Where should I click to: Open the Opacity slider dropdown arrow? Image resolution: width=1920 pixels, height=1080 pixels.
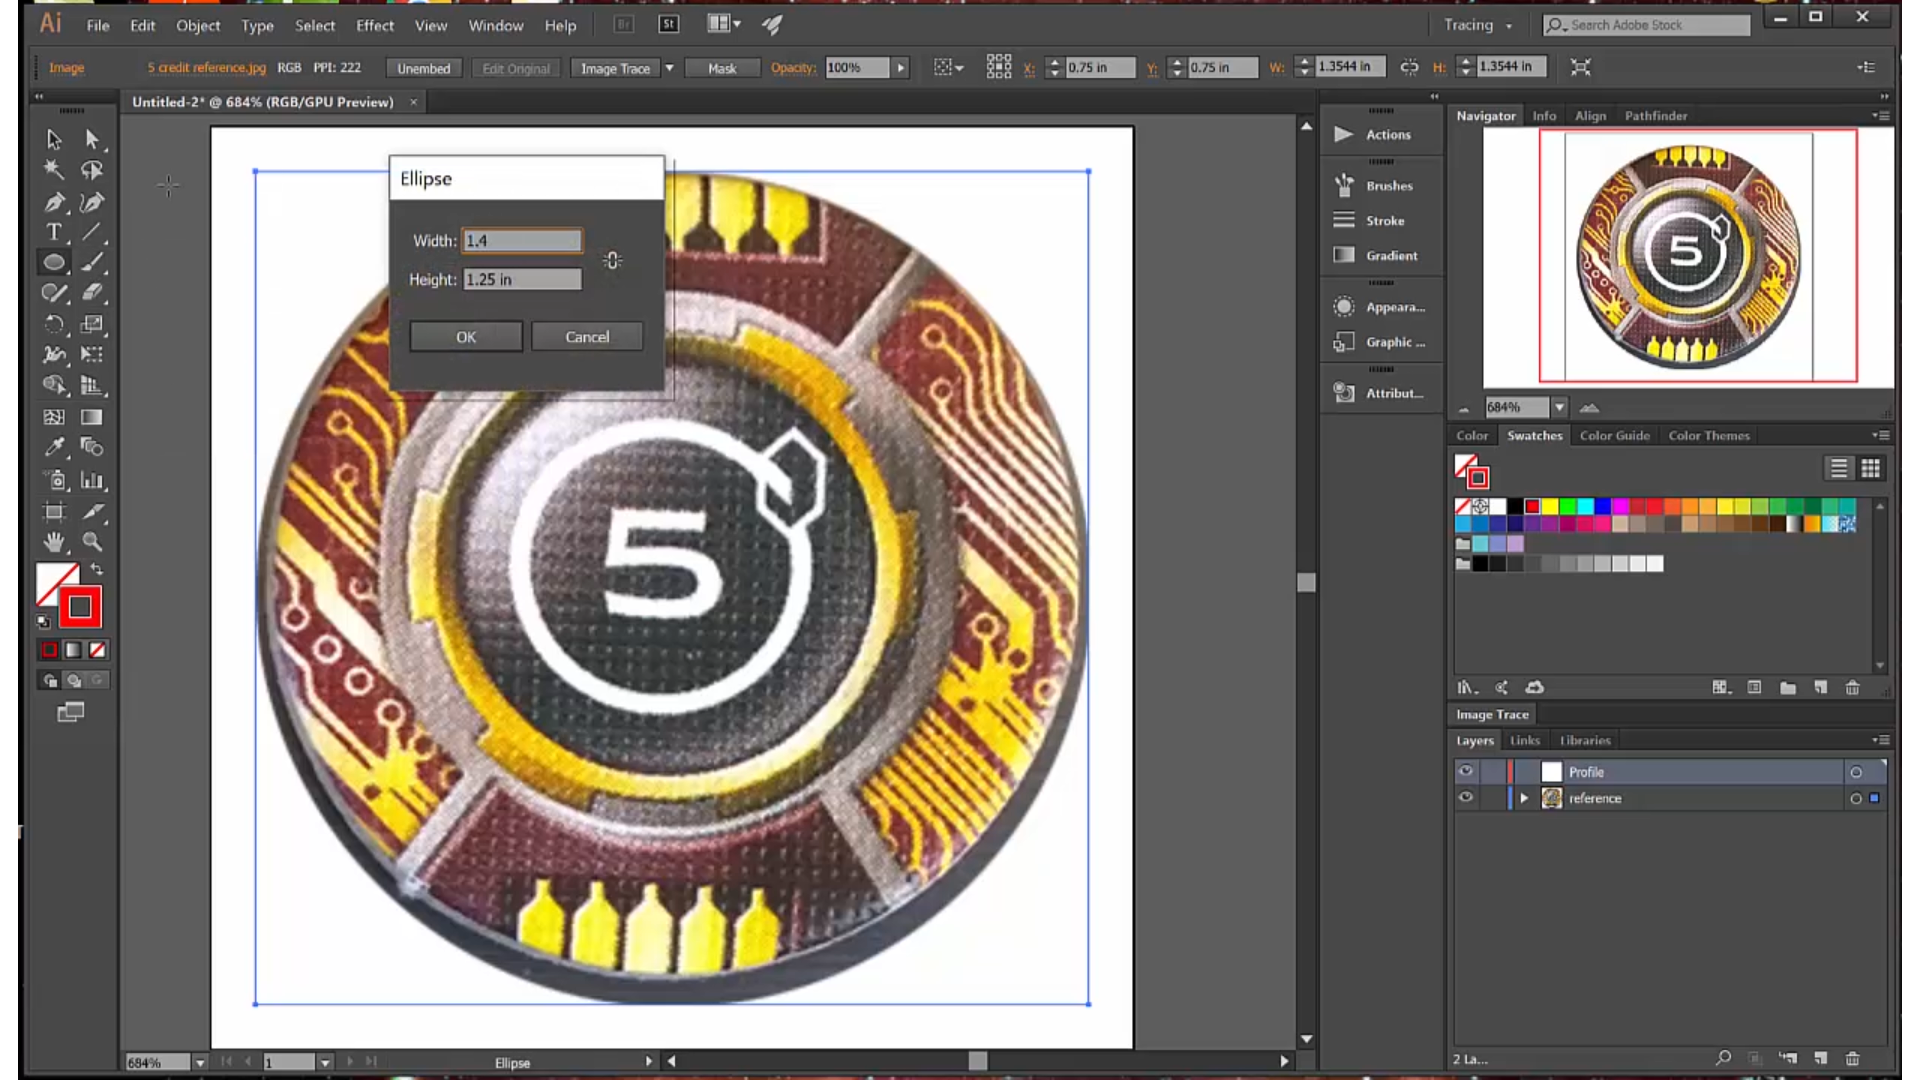[x=901, y=68]
